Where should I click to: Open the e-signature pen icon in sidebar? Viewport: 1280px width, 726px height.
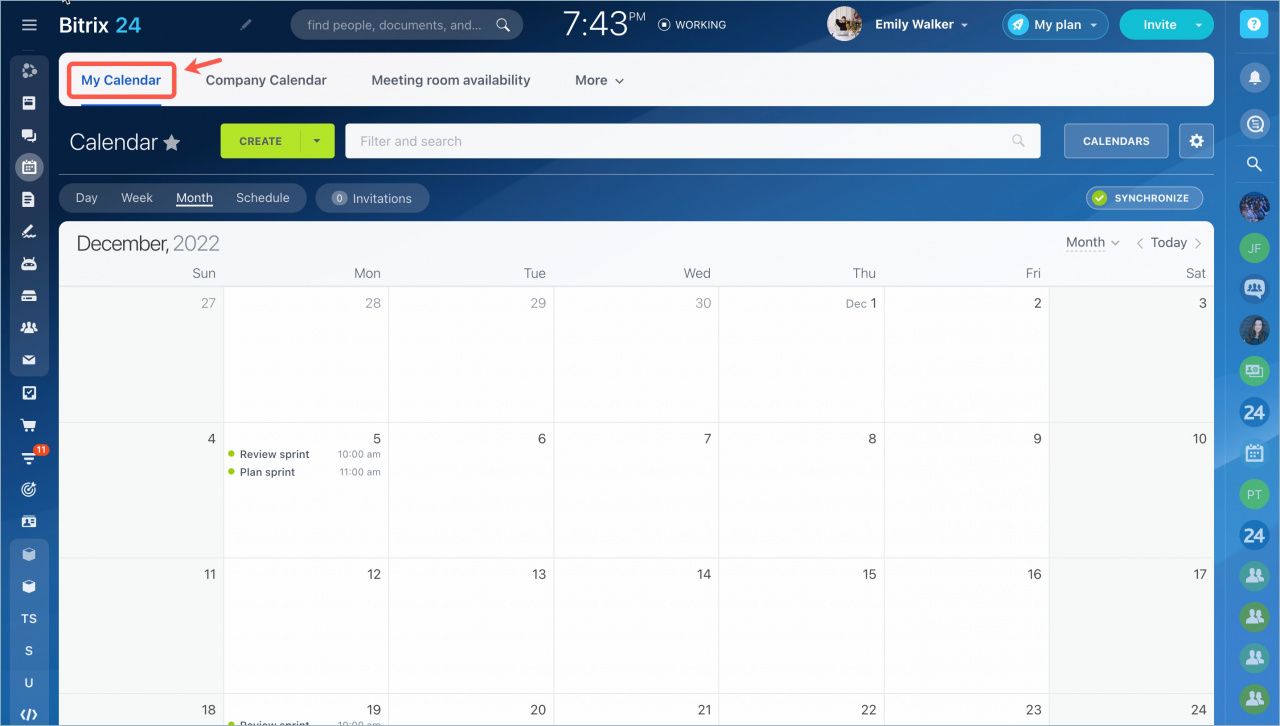(29, 231)
